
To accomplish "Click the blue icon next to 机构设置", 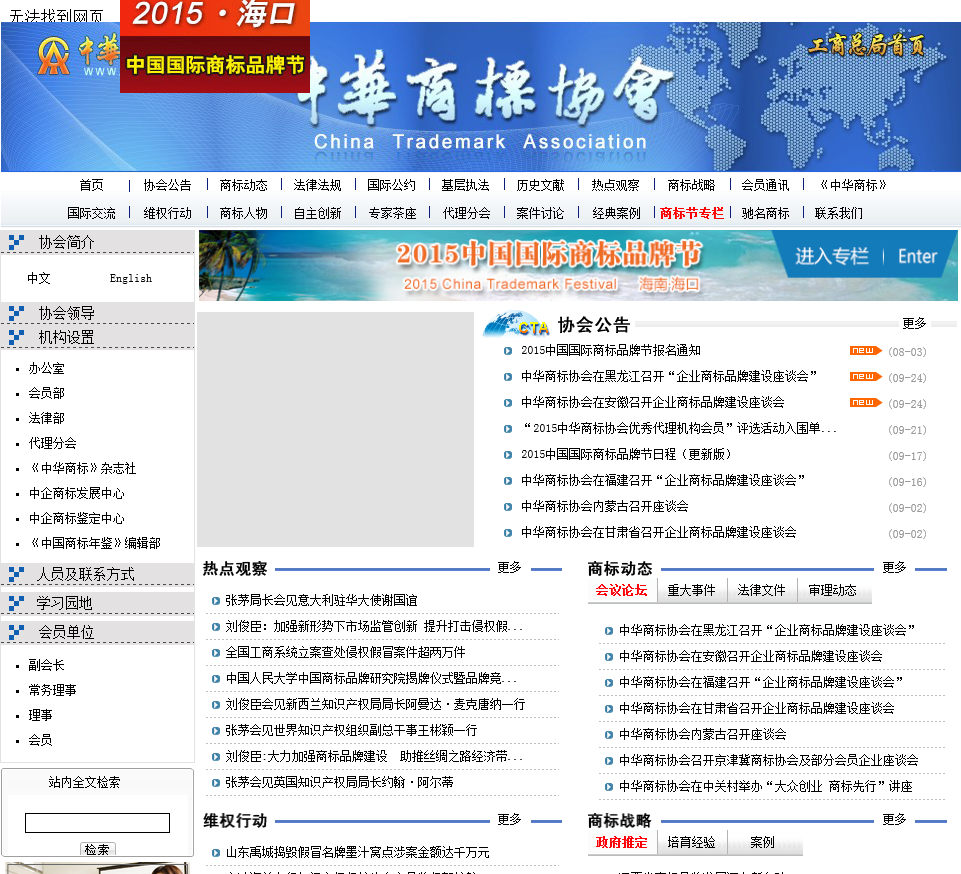I will (17, 337).
